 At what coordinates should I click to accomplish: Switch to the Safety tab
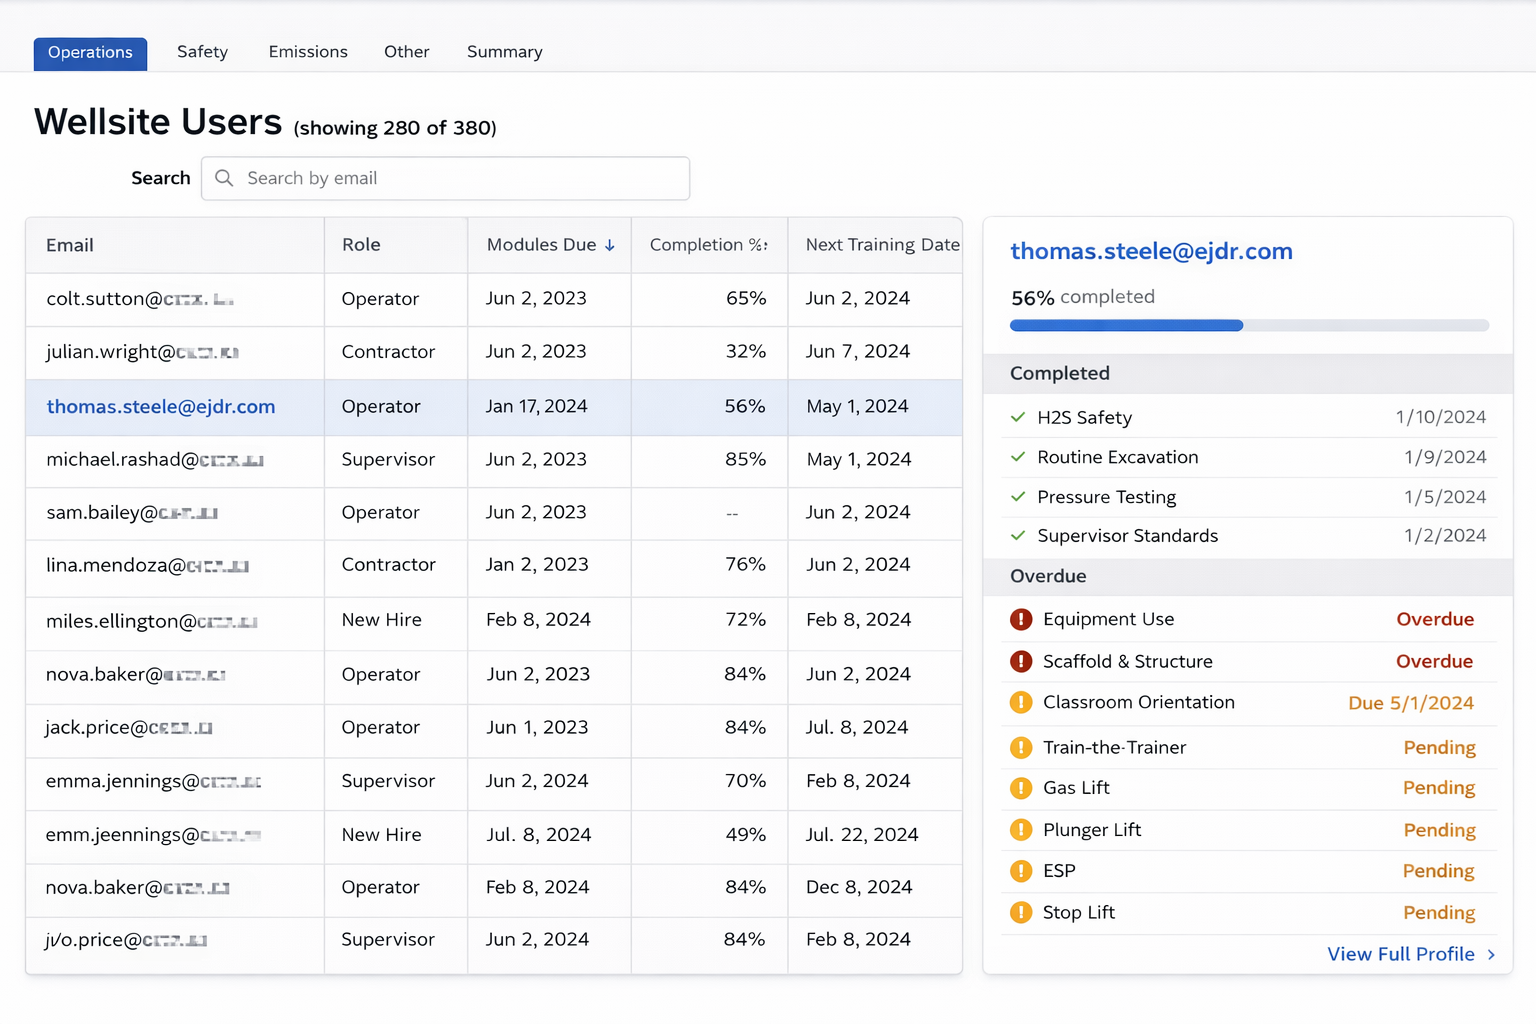point(202,52)
